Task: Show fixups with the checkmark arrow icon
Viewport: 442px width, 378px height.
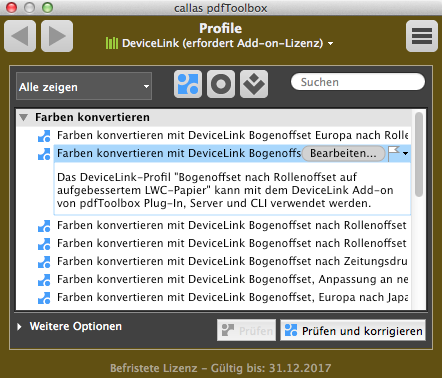Action: 254,84
